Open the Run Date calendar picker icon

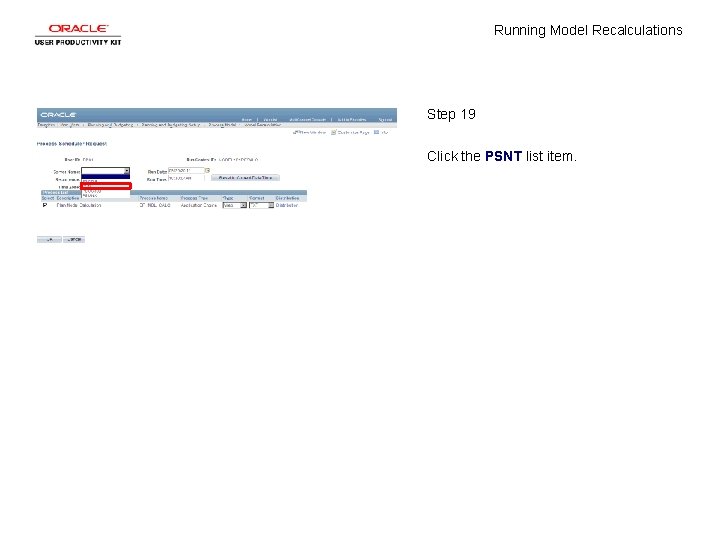click(208, 170)
